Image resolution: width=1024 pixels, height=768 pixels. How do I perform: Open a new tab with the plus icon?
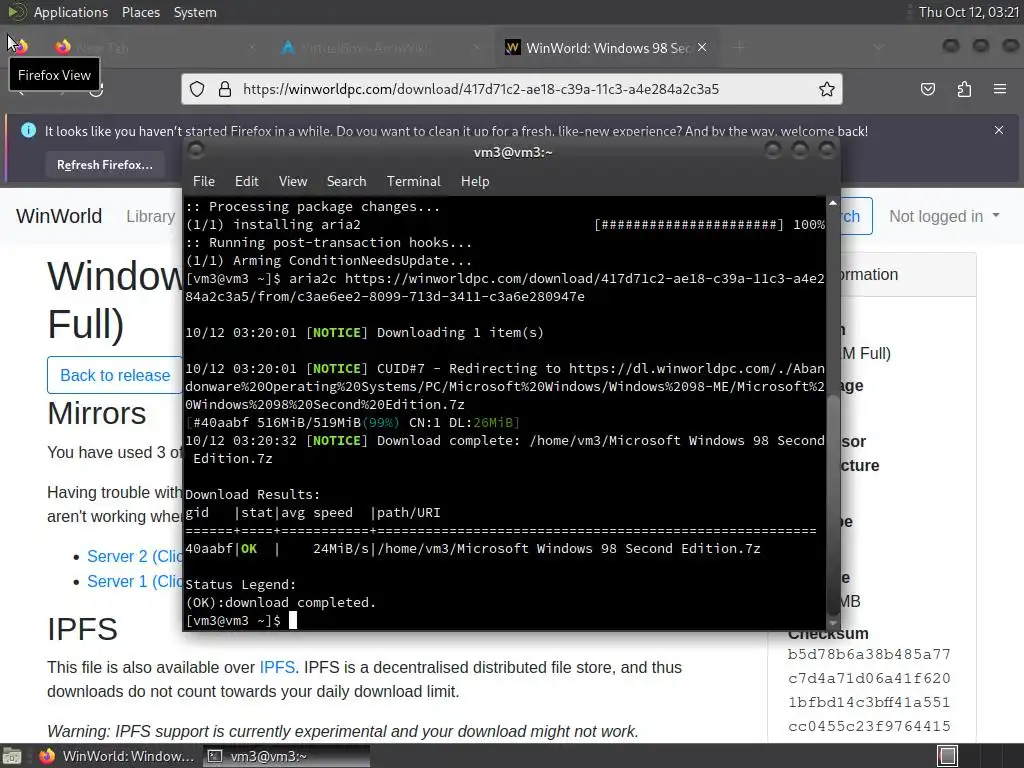point(739,47)
